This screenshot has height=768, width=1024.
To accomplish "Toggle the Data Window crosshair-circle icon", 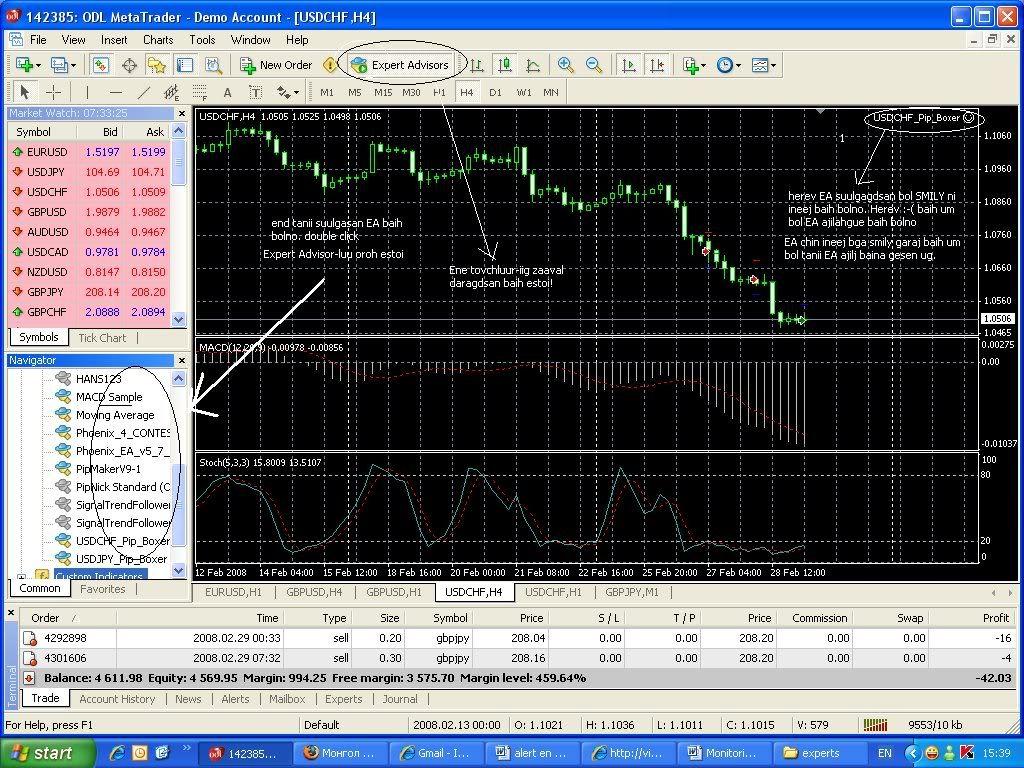I will 129,65.
